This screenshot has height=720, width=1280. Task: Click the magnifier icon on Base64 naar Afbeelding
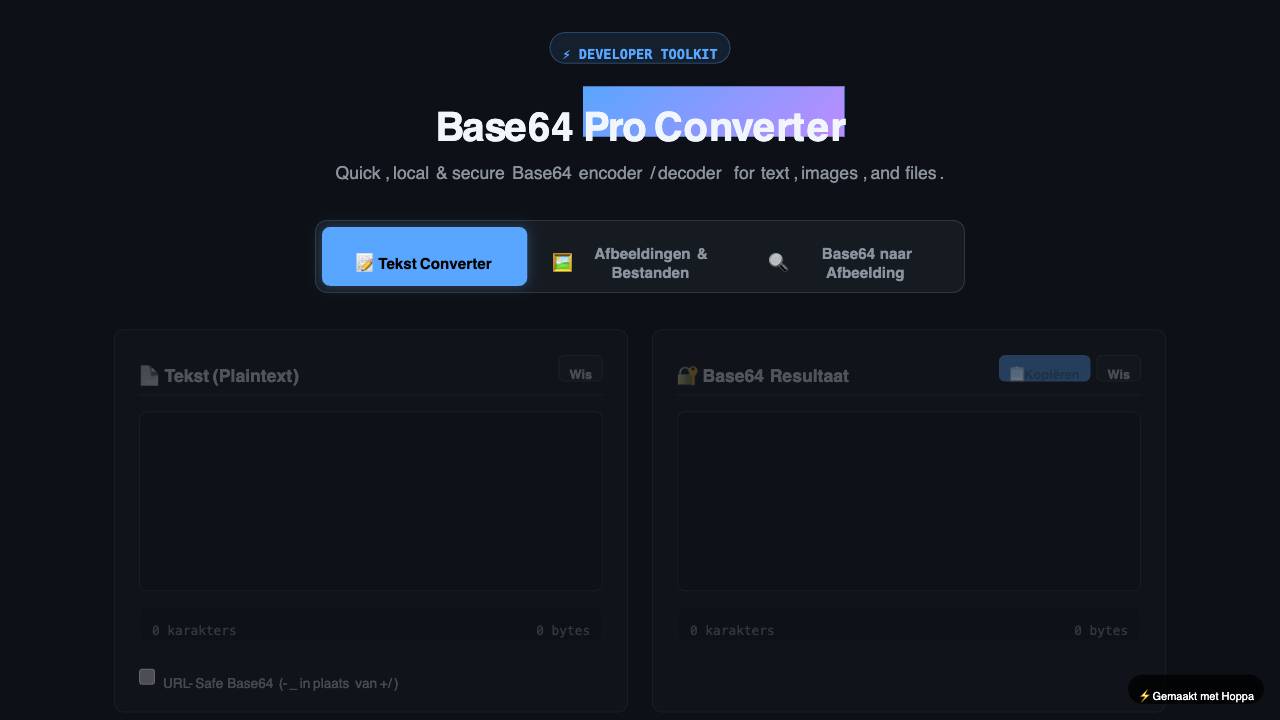(x=778, y=262)
